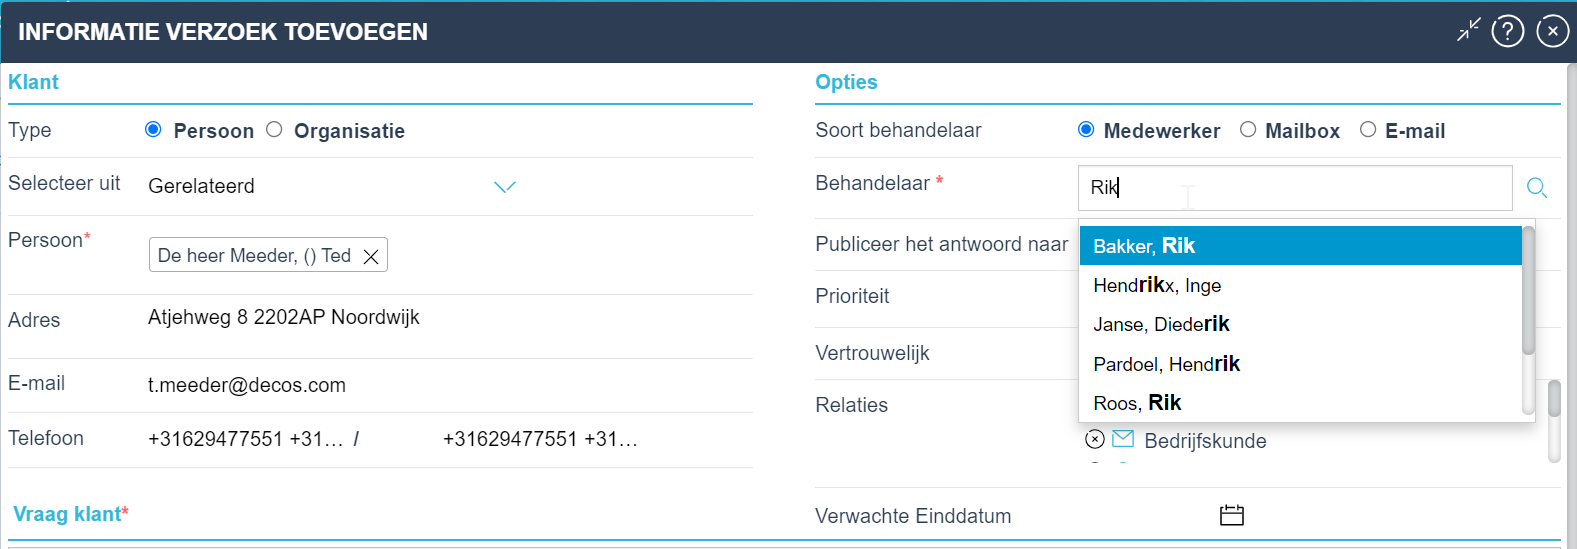Open the Verwachte Einddatum calendar icon
The height and width of the screenshot is (549, 1577).
(x=1232, y=515)
